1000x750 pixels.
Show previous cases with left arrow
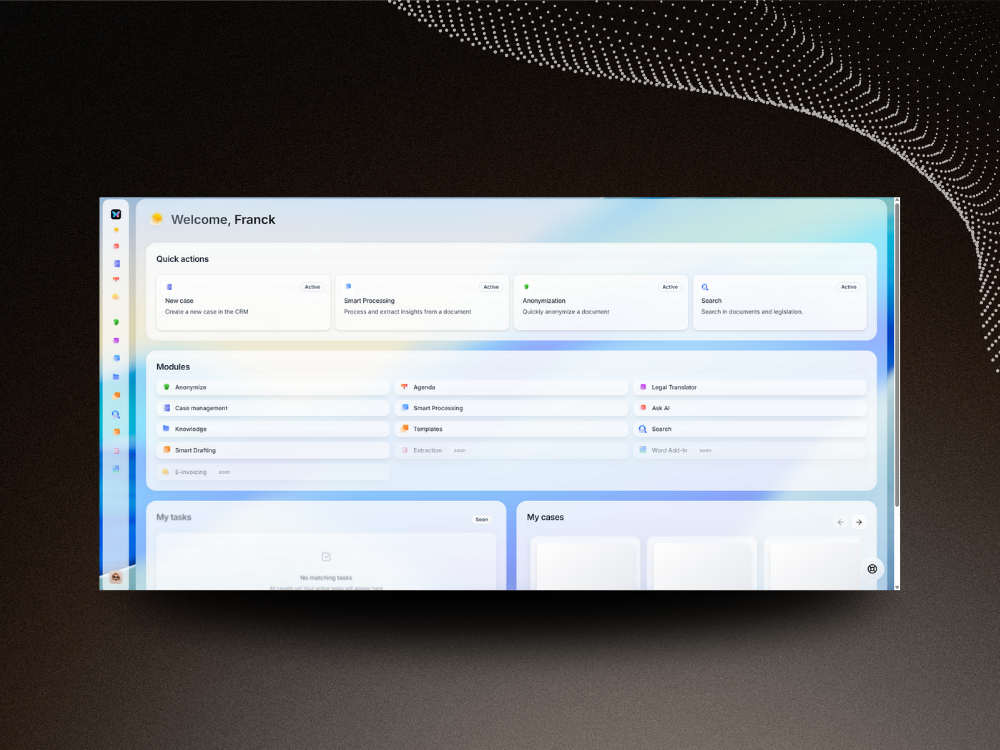pyautogui.click(x=840, y=522)
